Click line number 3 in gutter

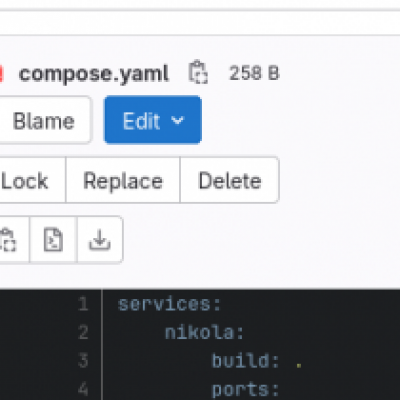(83, 361)
